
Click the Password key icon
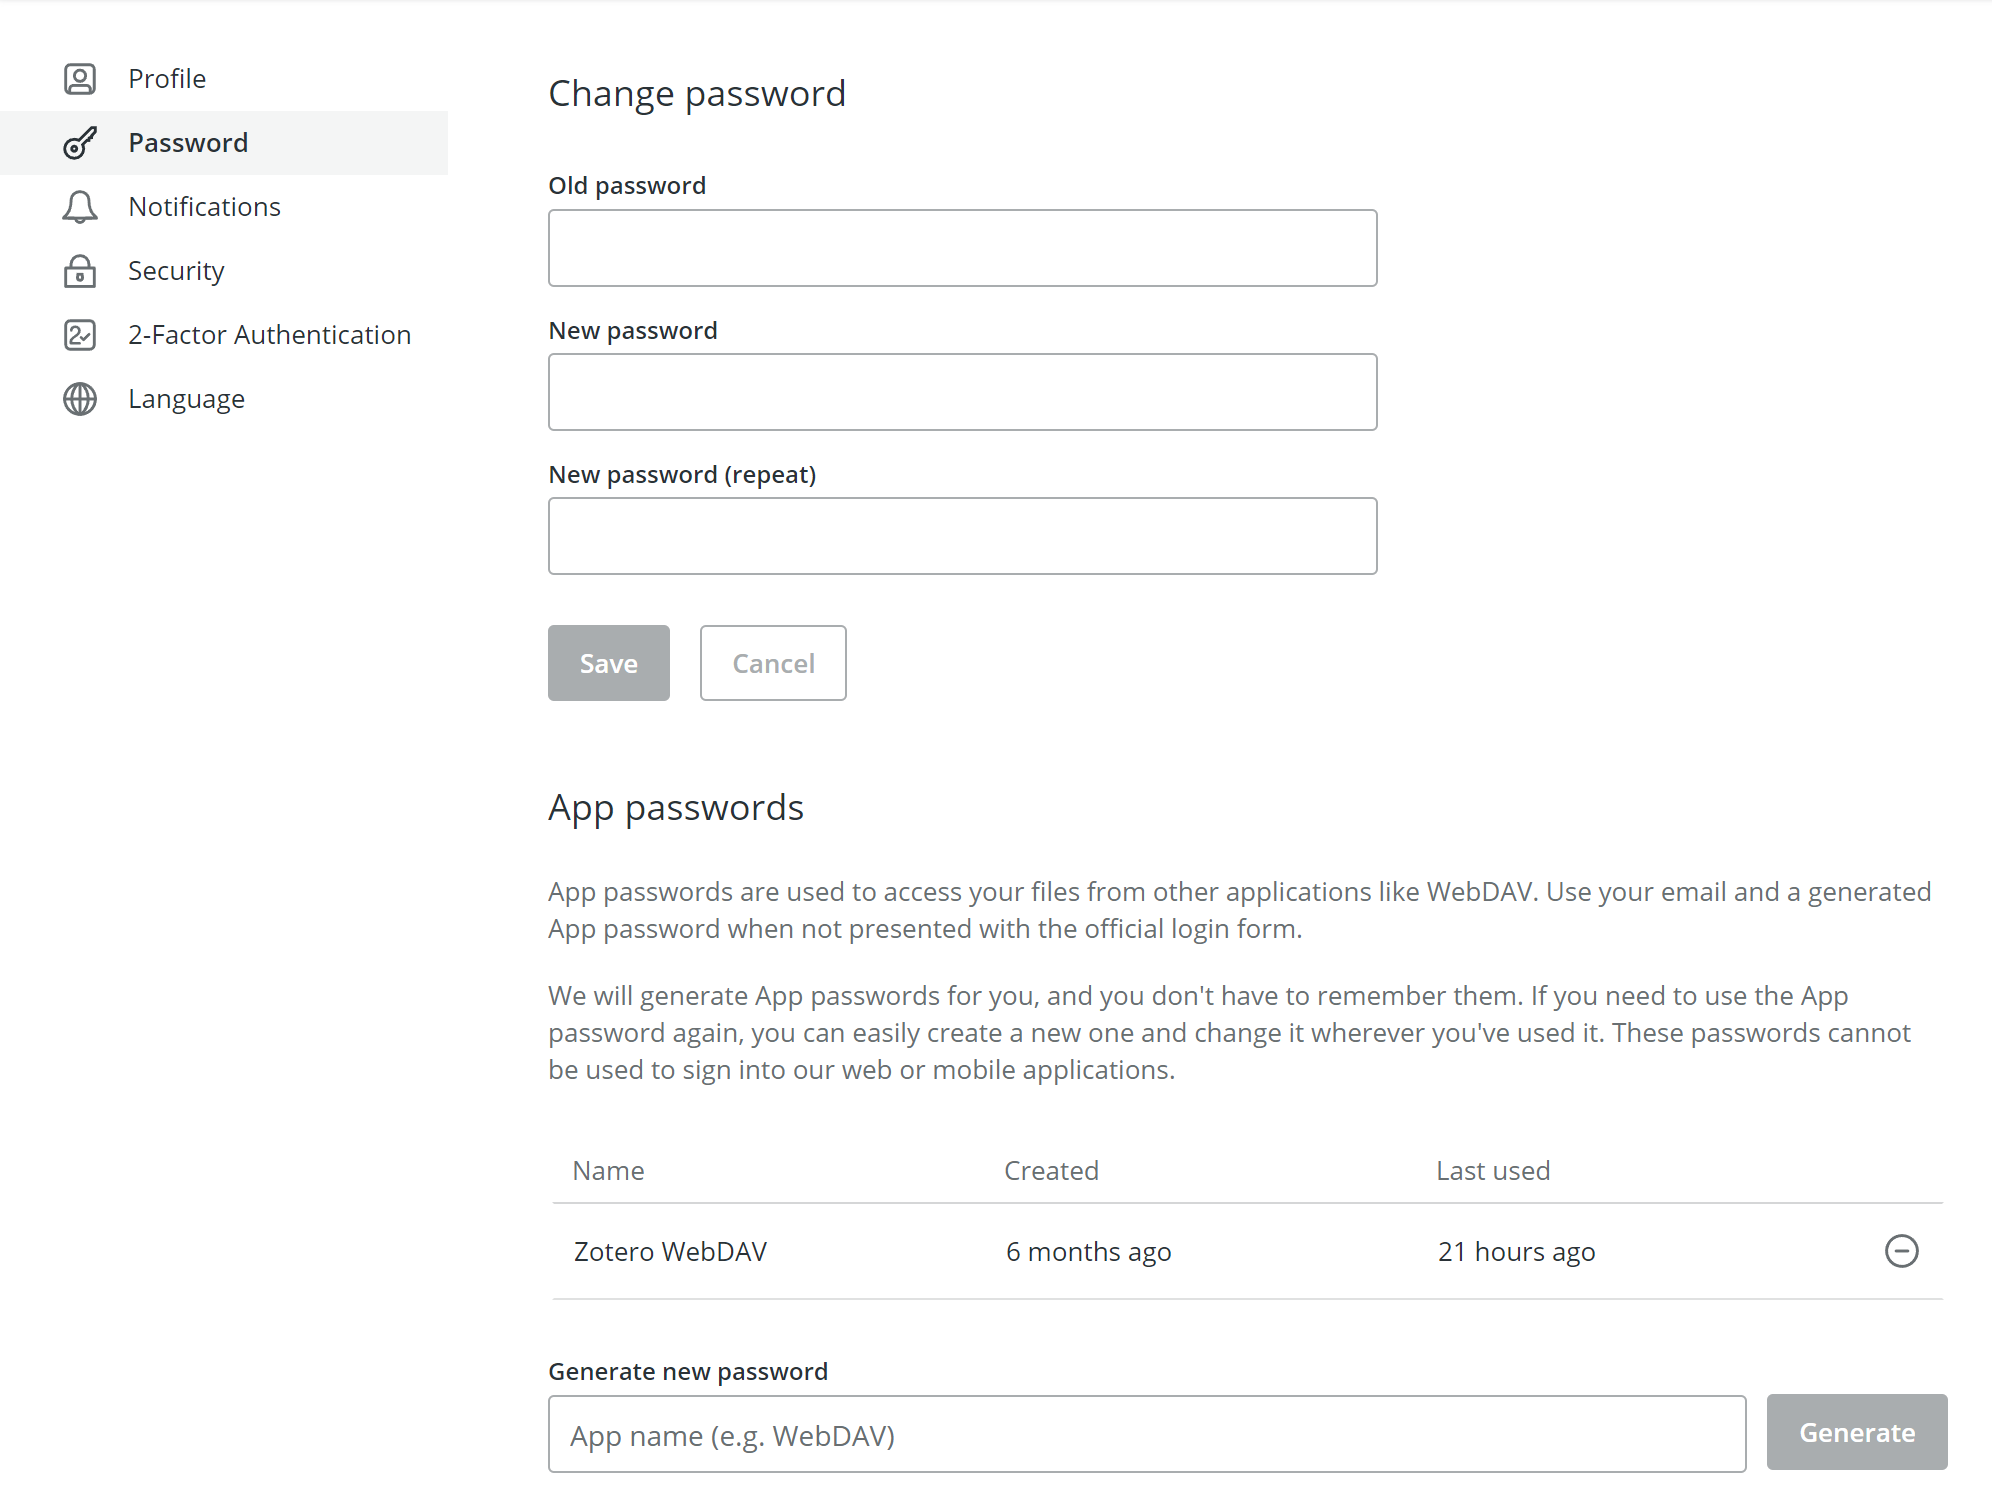click(80, 143)
